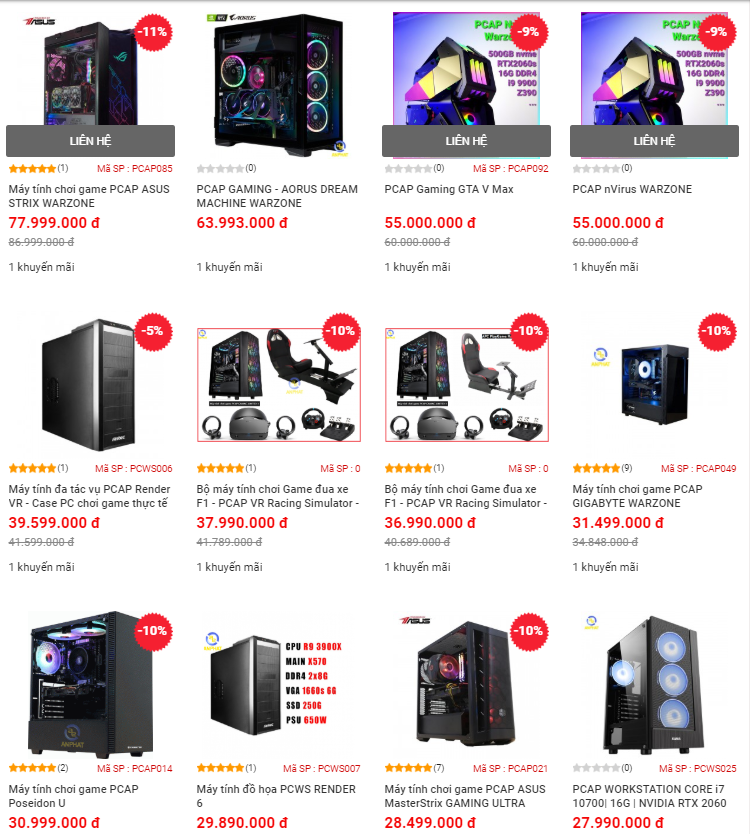Open the PCAP GAMING - AORUS DREAM MACHINE WARZONE link
The image size is (750, 834).
277,196
